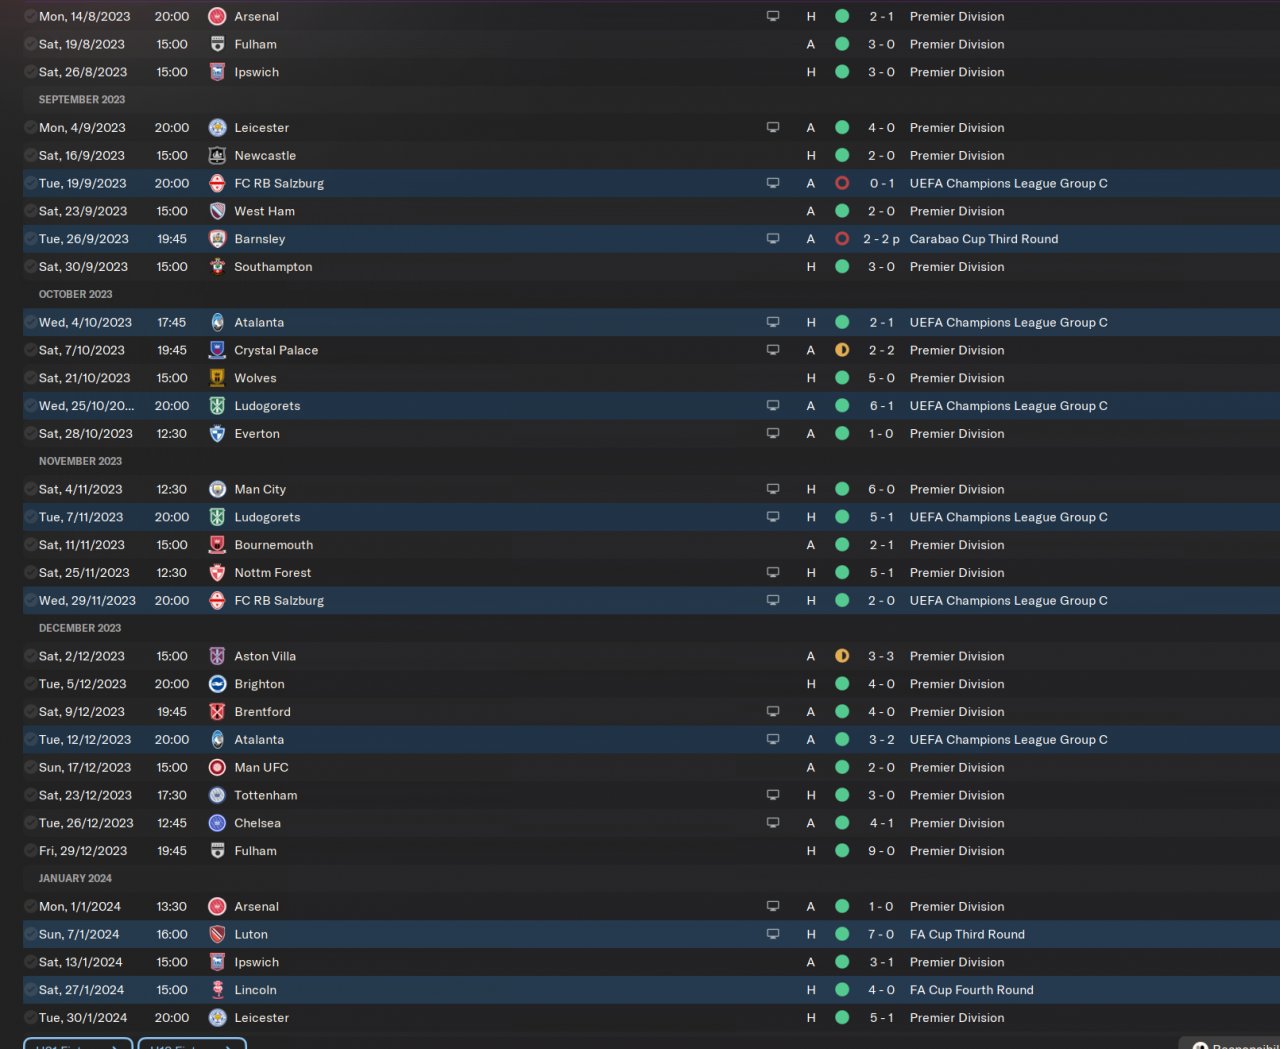Screen dimensions: 1280x1049
Task: Open the first fixtures button at bottom left
Action: tap(78, 1044)
